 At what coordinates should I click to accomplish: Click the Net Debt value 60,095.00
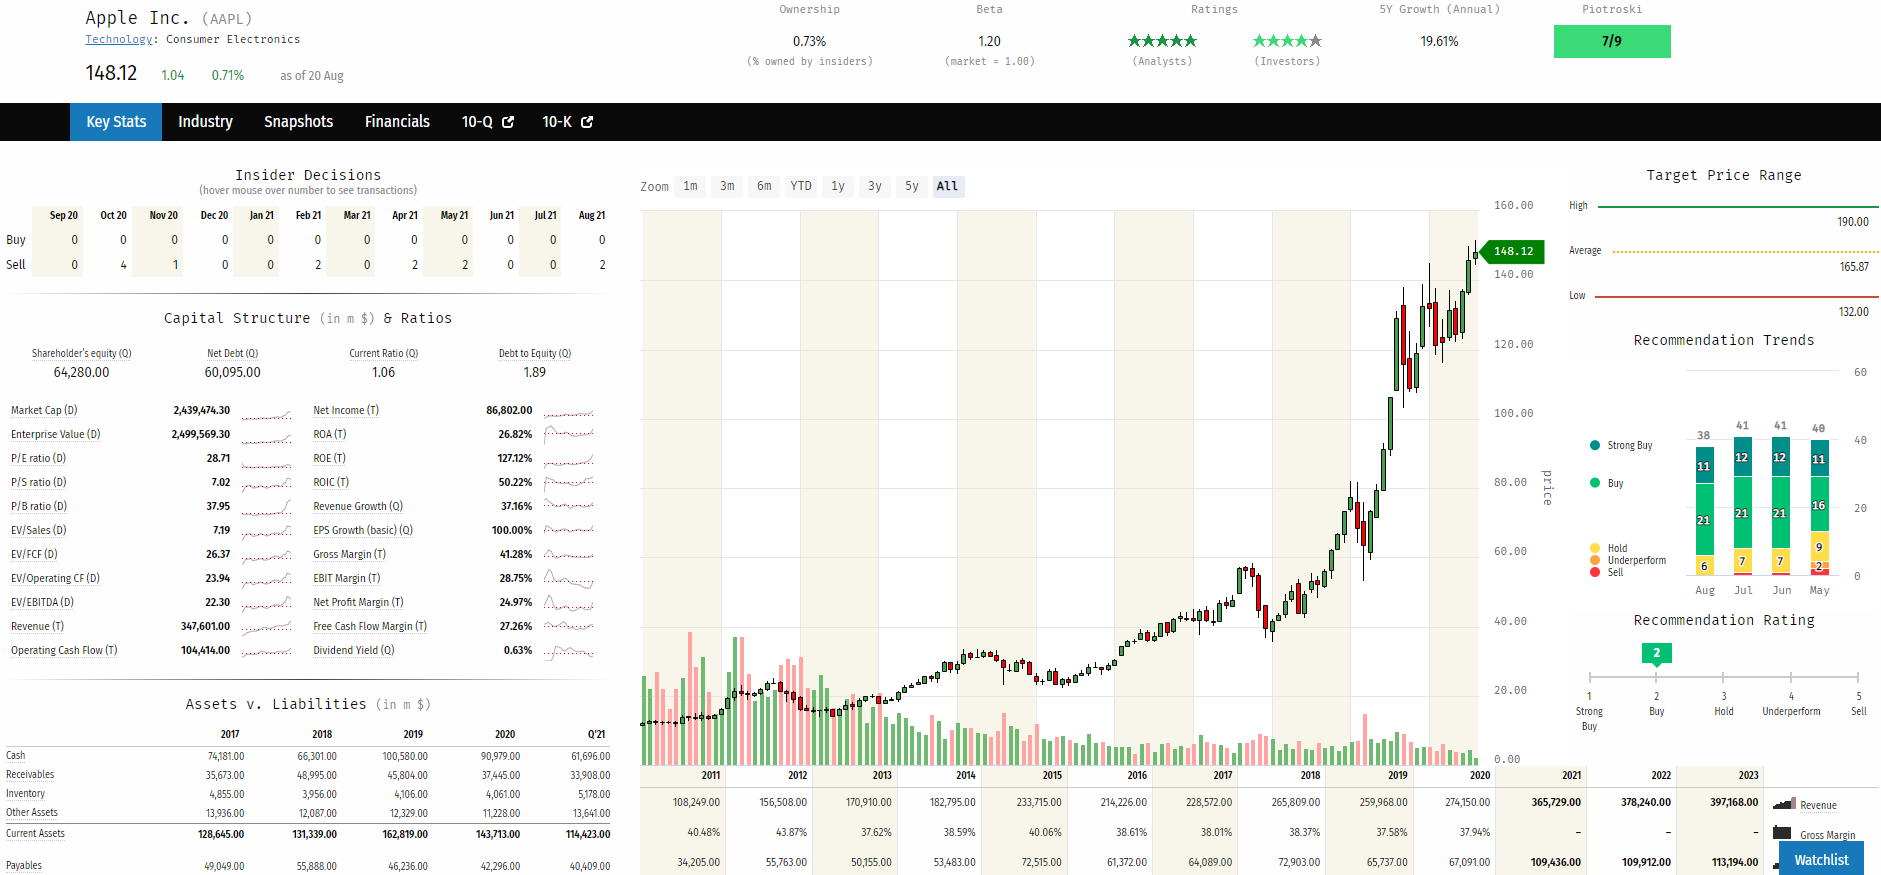[x=232, y=373]
